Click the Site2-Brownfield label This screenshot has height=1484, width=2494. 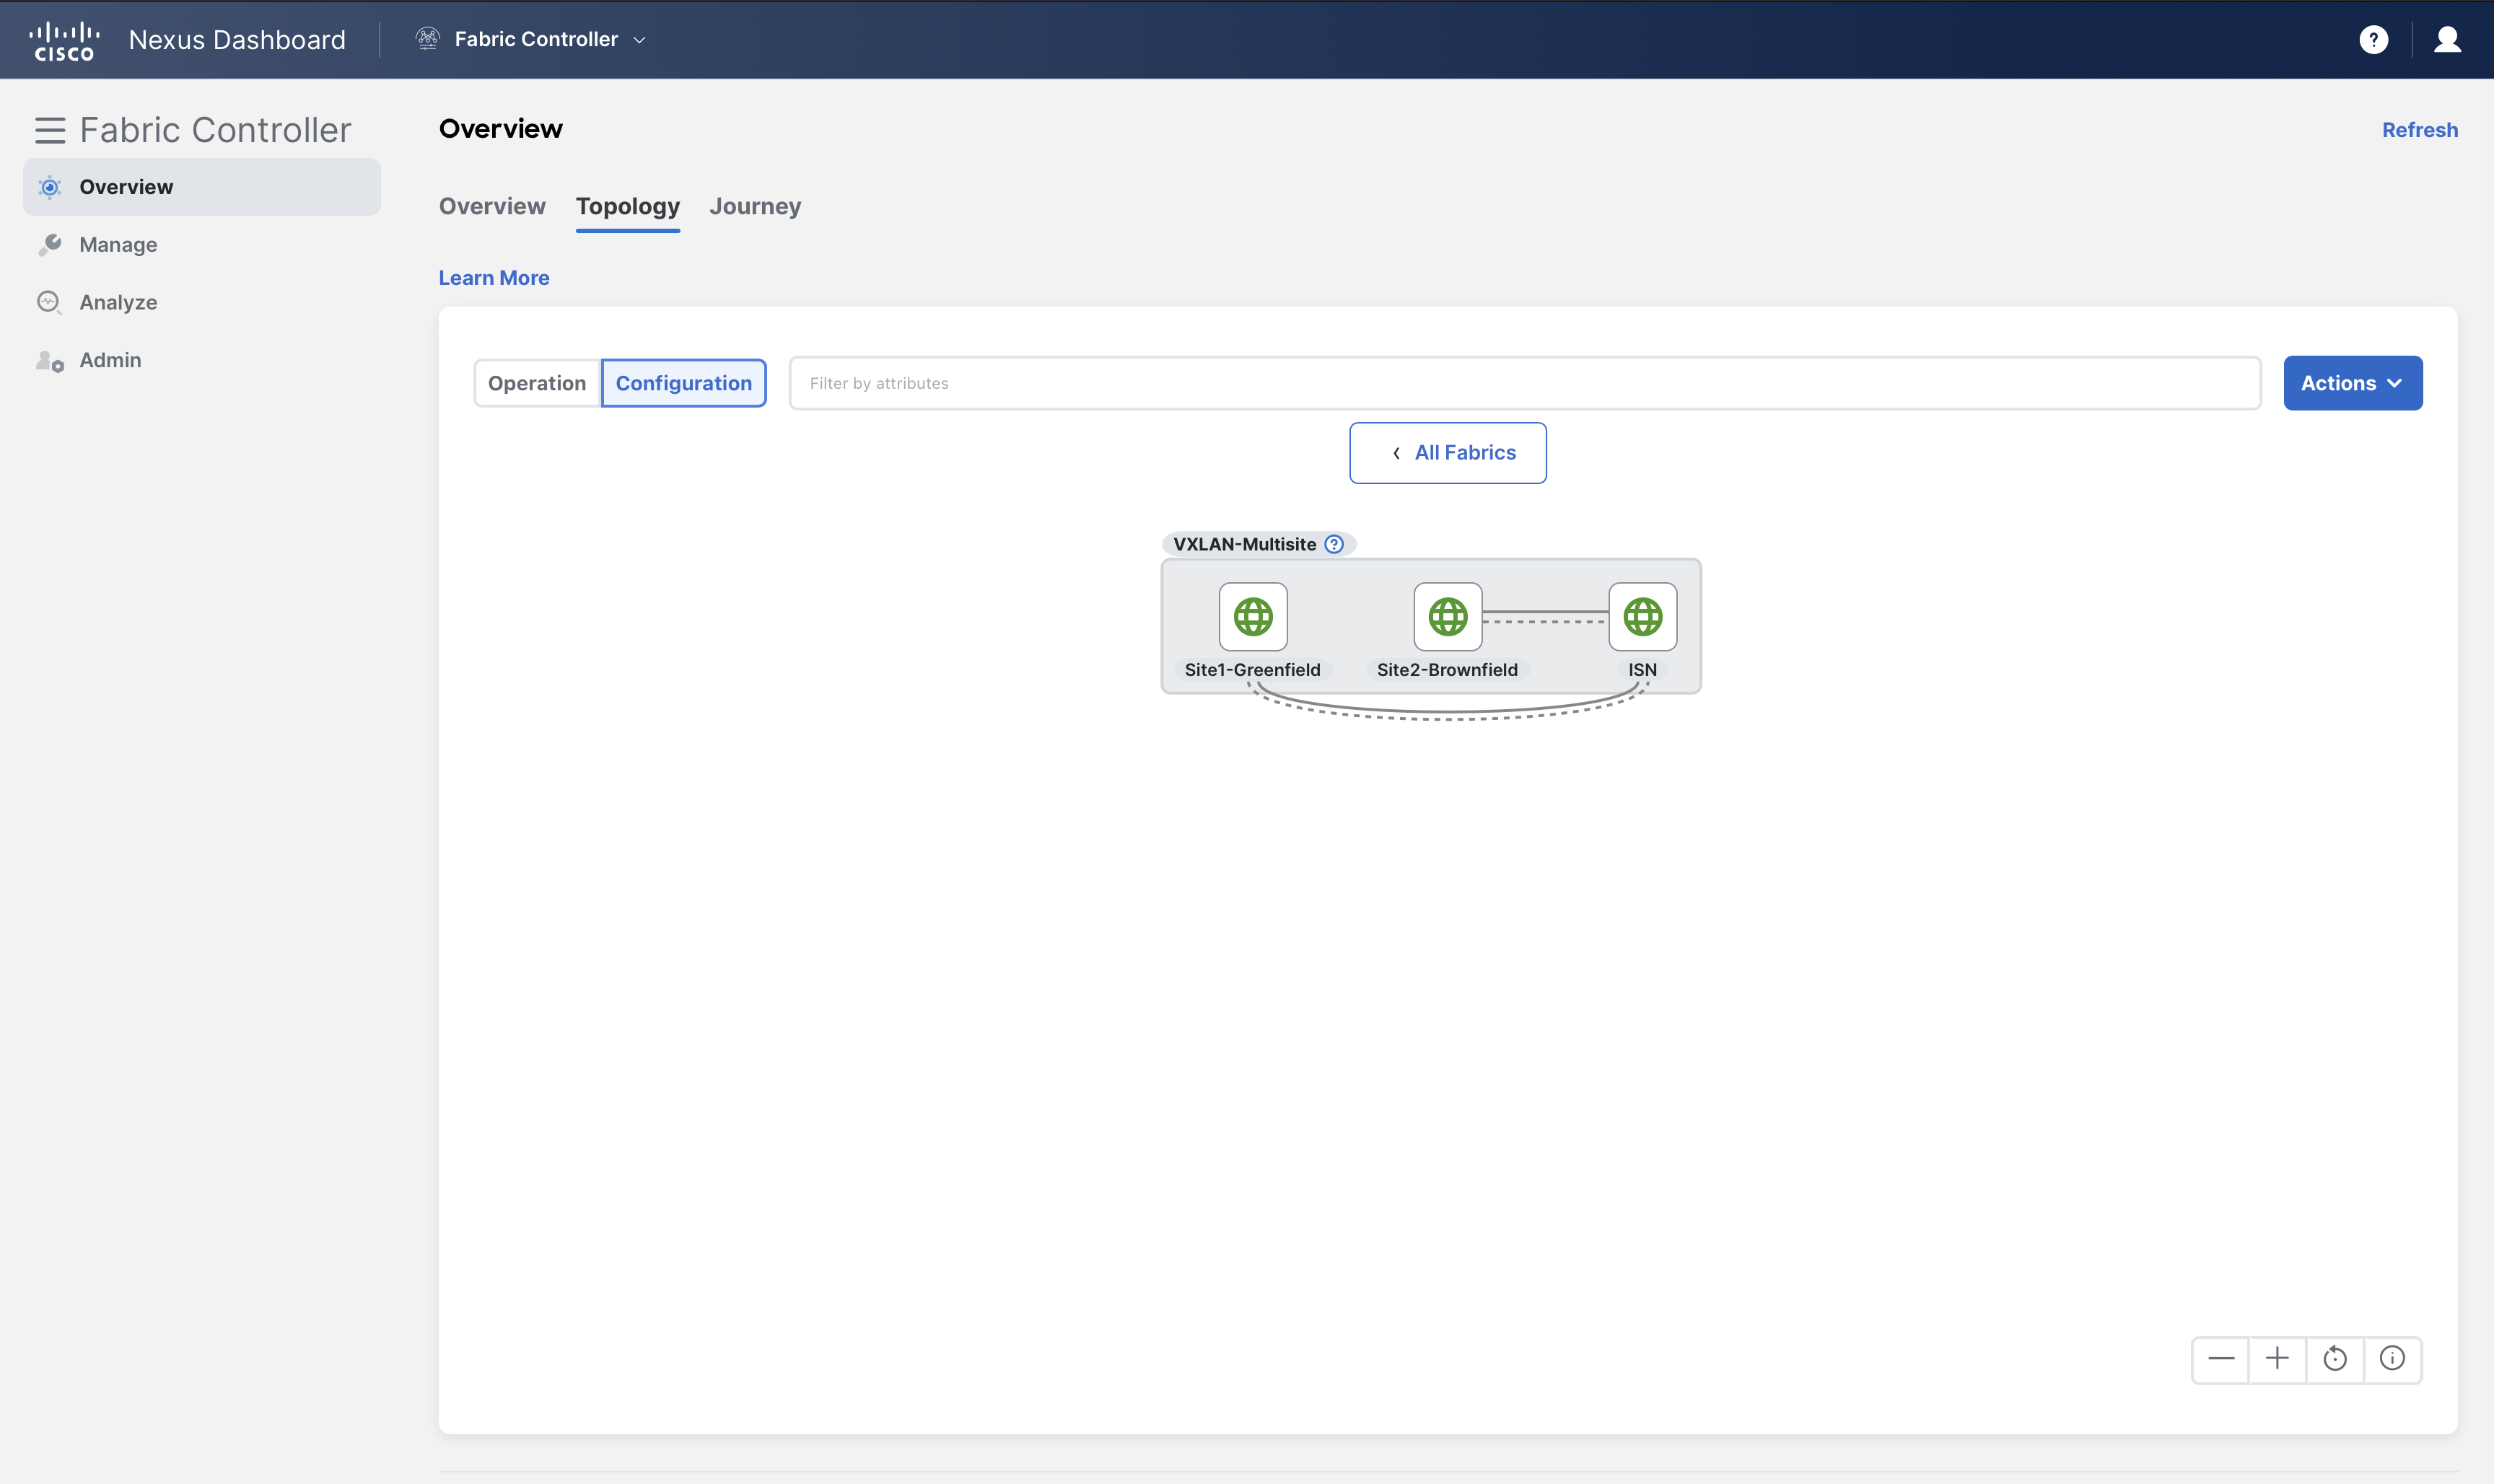1448,670
